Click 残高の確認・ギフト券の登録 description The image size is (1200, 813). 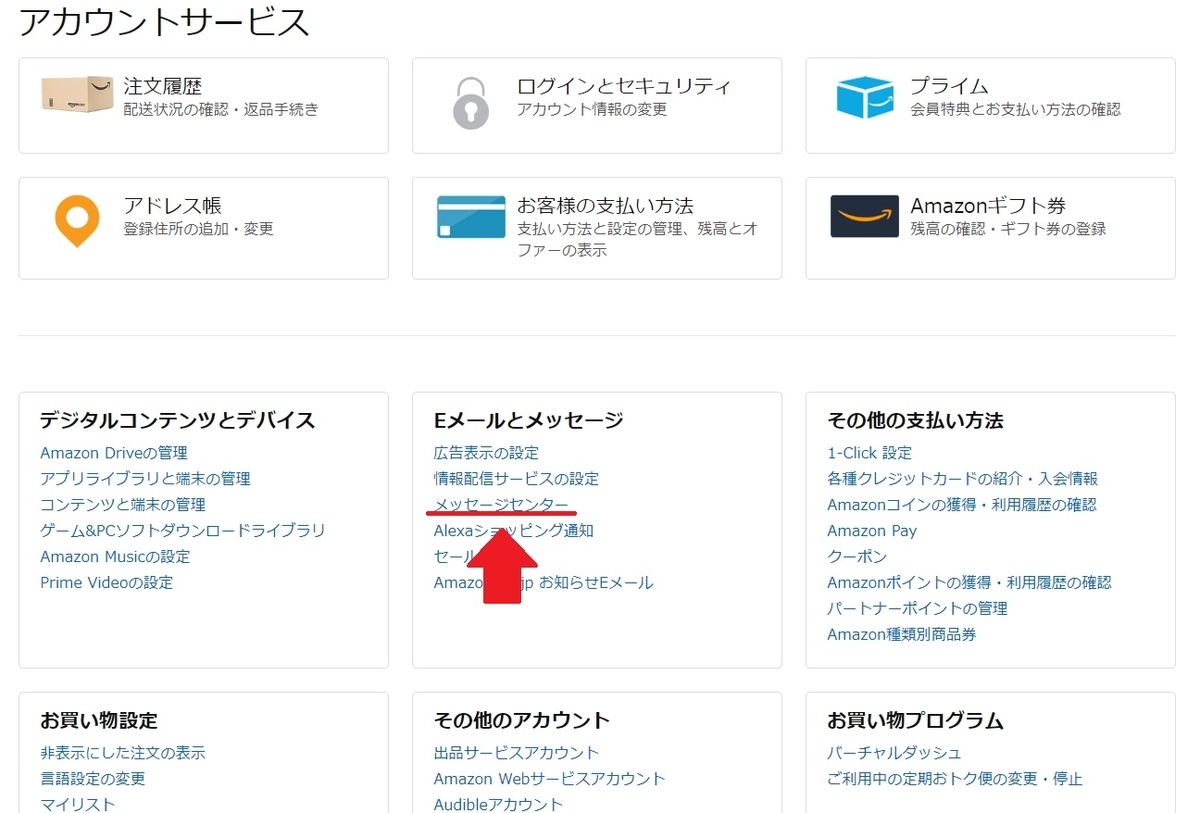coord(1008,229)
